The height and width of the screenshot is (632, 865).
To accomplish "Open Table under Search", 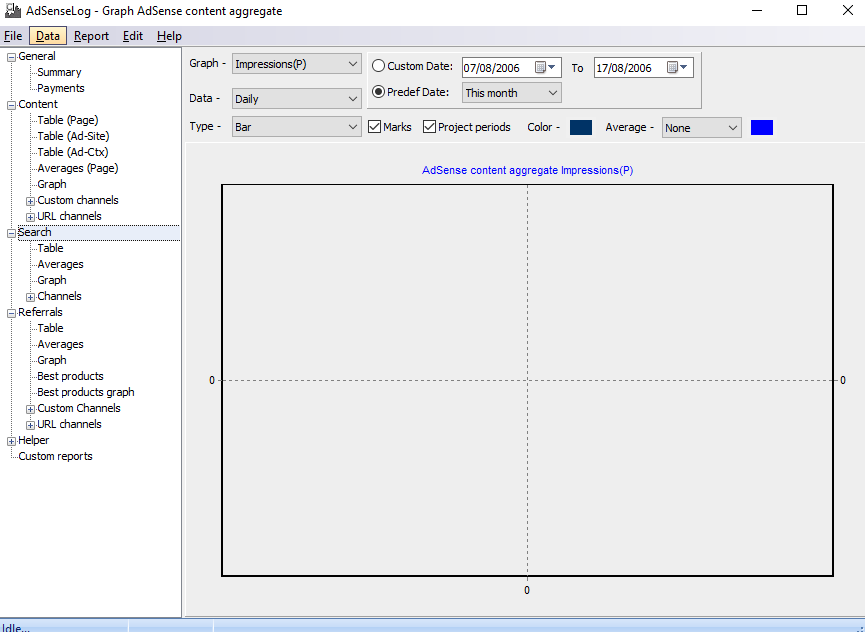I will point(50,248).
